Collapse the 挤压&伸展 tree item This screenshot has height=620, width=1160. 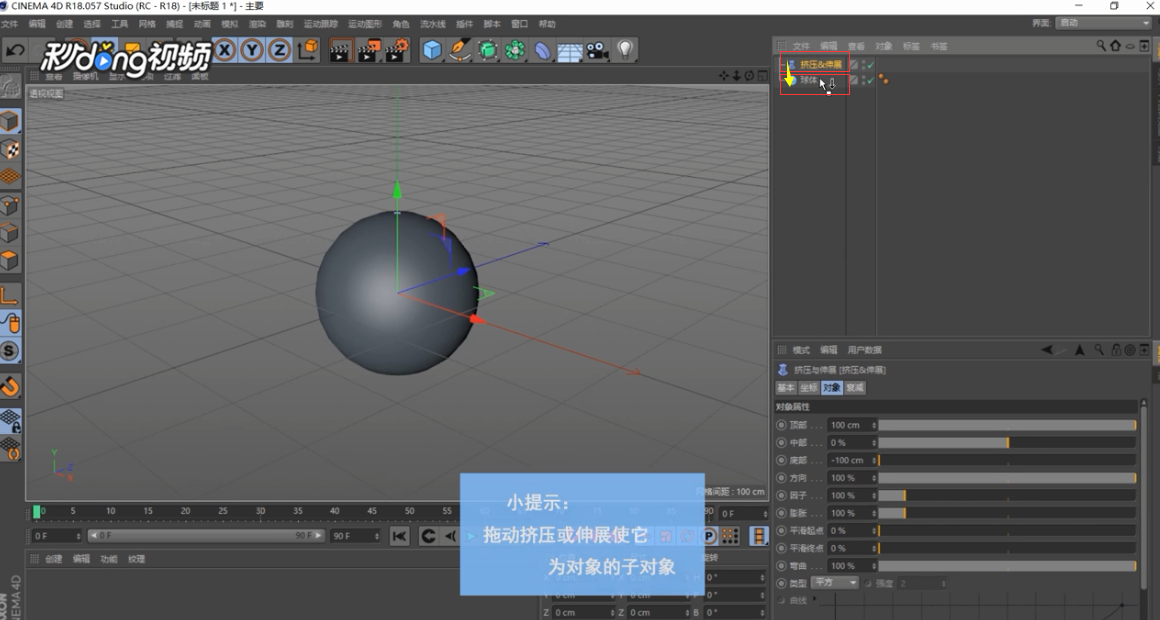pyautogui.click(x=783, y=65)
